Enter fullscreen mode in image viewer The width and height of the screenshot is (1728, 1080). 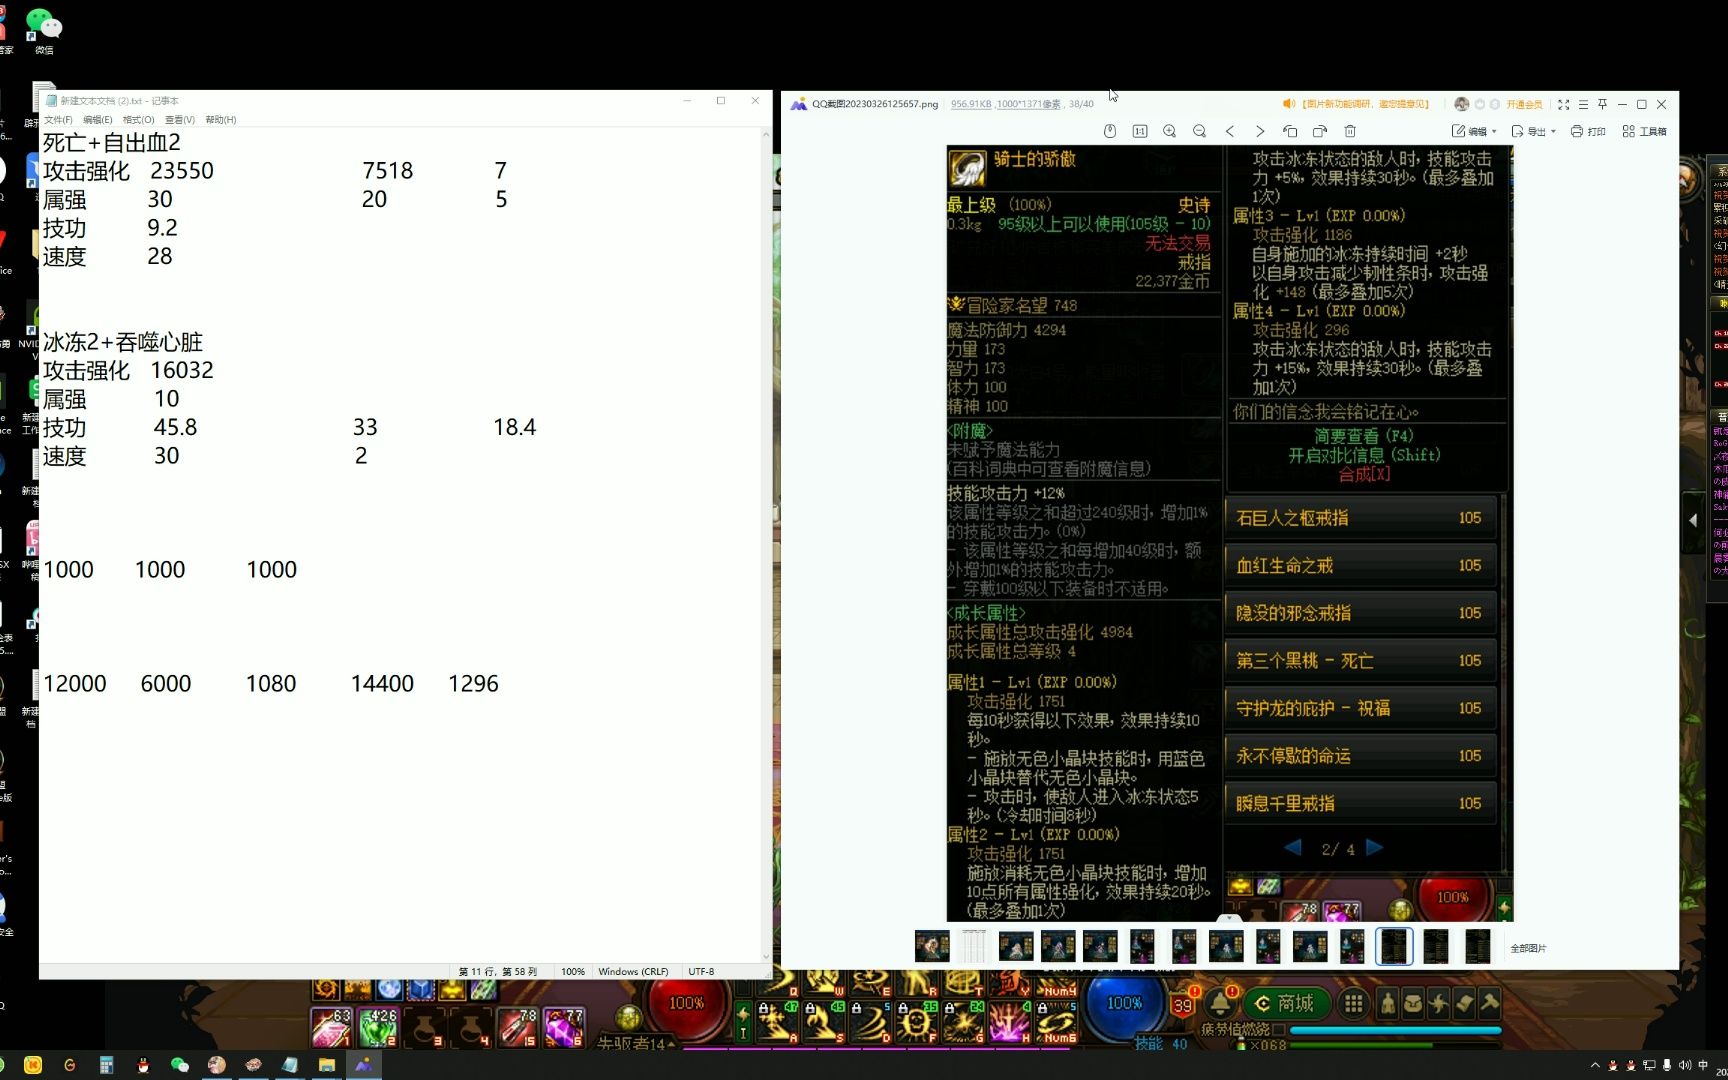[x=1564, y=104]
